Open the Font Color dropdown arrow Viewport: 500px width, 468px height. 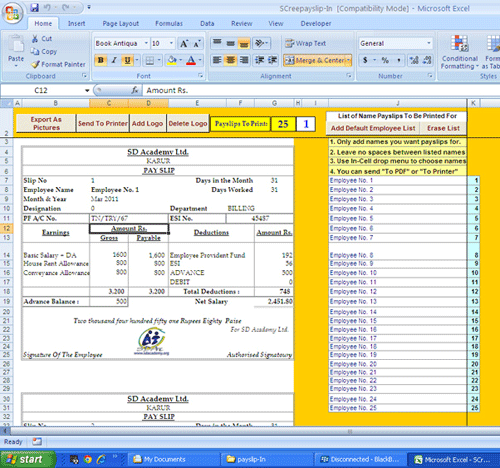click(200, 60)
